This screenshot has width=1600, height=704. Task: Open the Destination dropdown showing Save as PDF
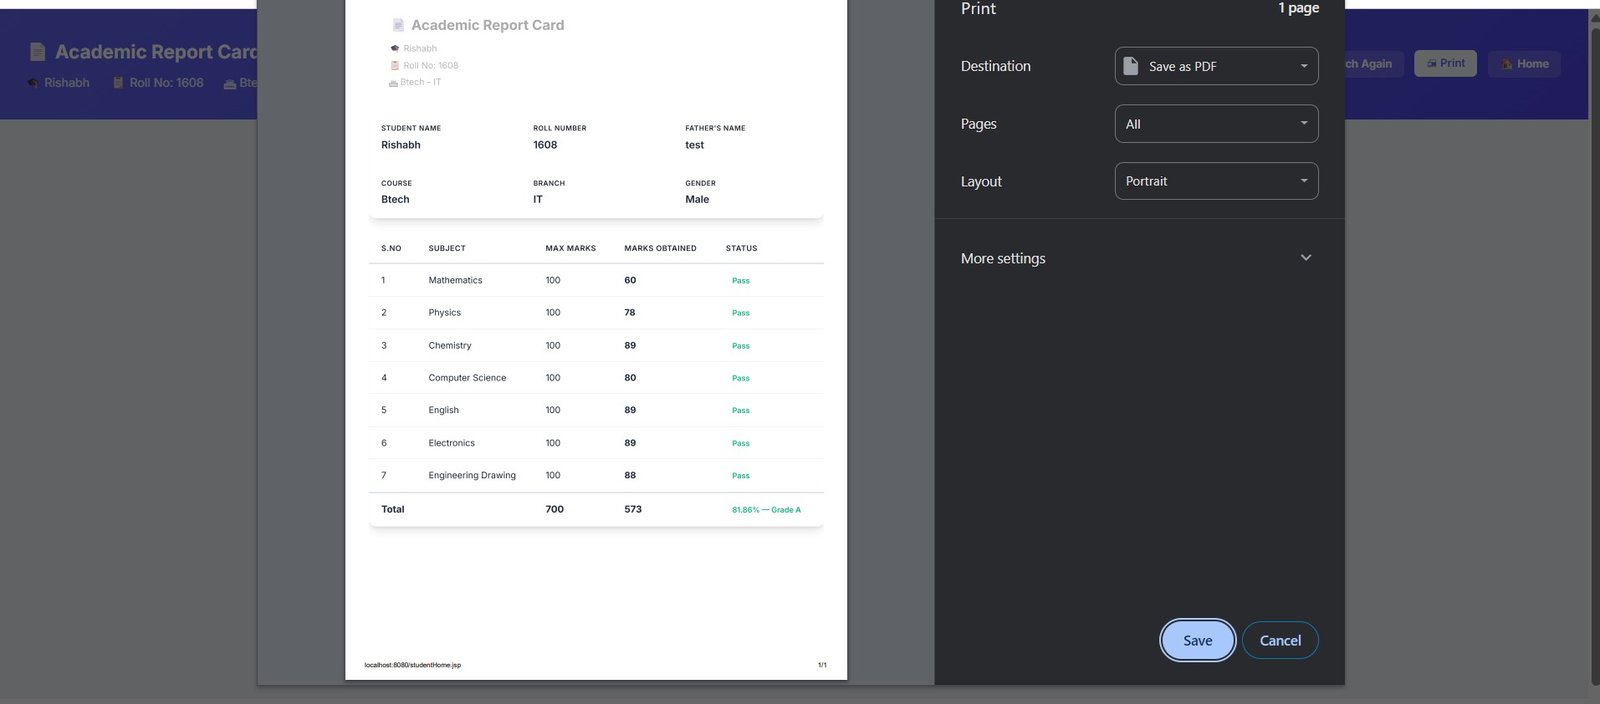tap(1216, 66)
